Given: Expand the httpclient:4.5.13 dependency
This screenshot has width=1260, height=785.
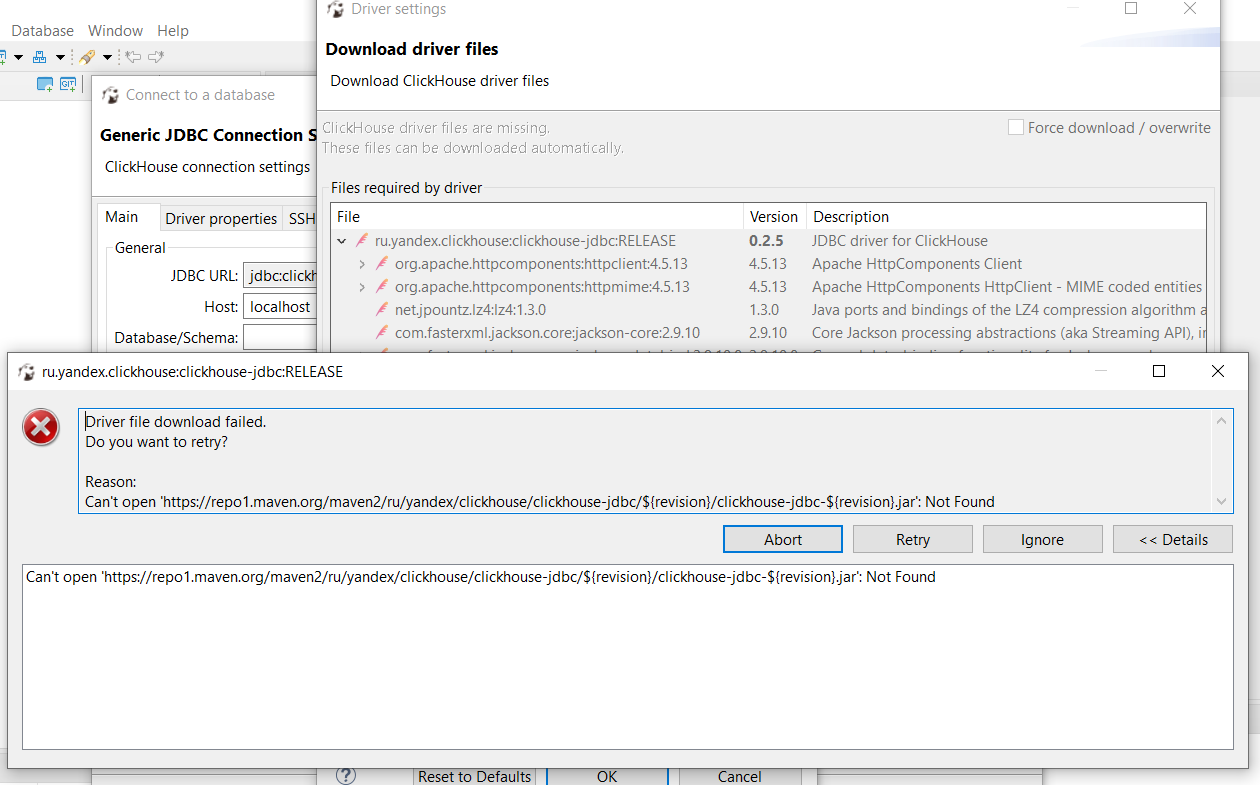Looking at the screenshot, I should coord(360,263).
